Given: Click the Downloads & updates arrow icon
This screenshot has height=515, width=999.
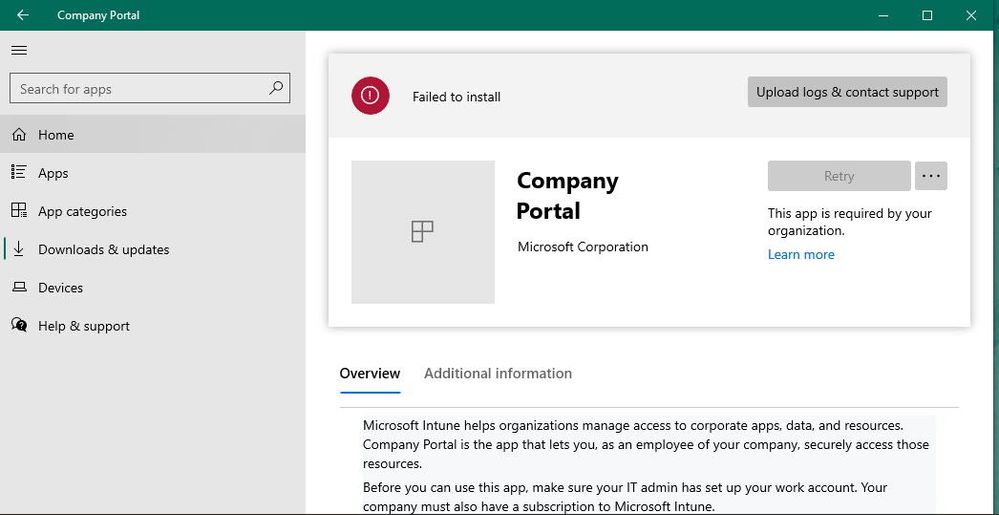Looking at the screenshot, I should 19,249.
